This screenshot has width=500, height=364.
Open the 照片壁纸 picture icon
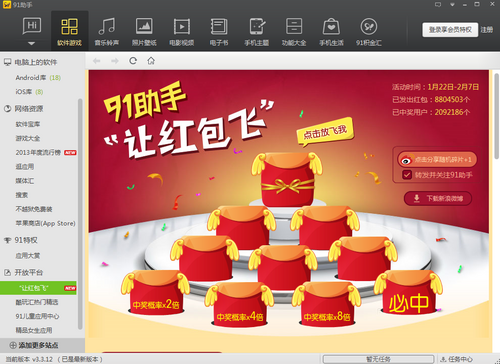[x=144, y=27]
